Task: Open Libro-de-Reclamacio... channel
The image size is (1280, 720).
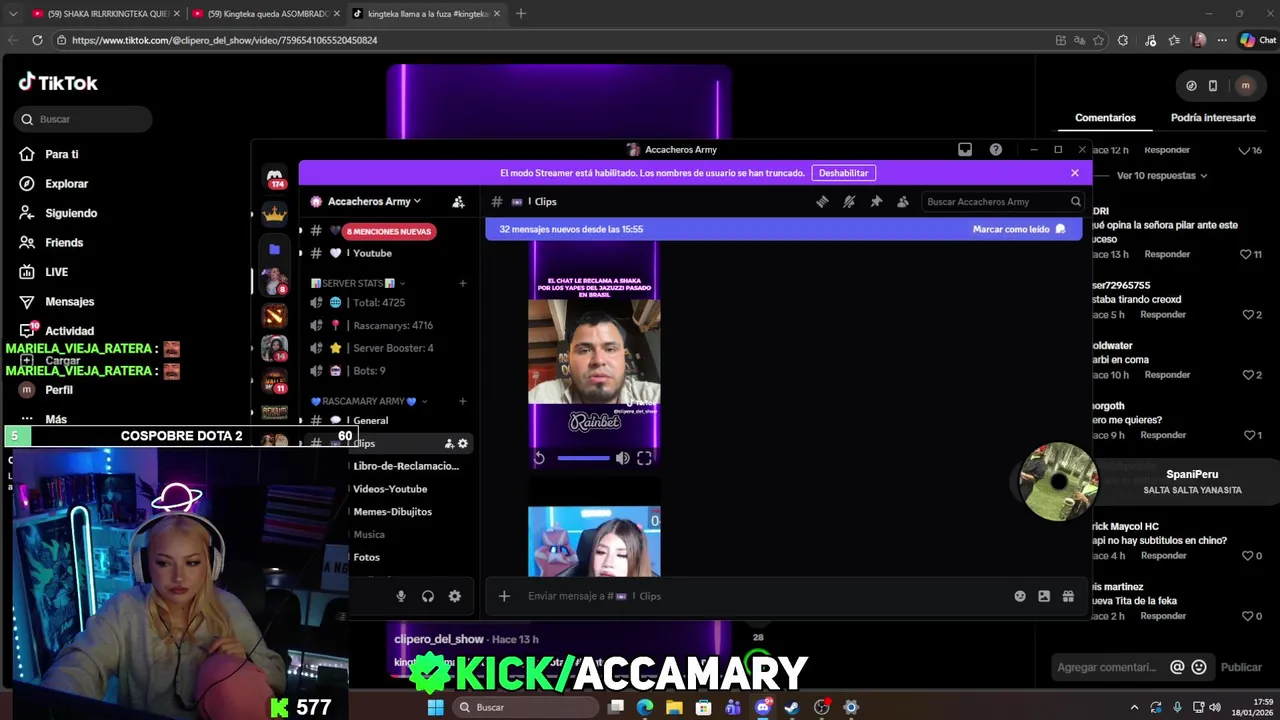Action: click(x=405, y=466)
